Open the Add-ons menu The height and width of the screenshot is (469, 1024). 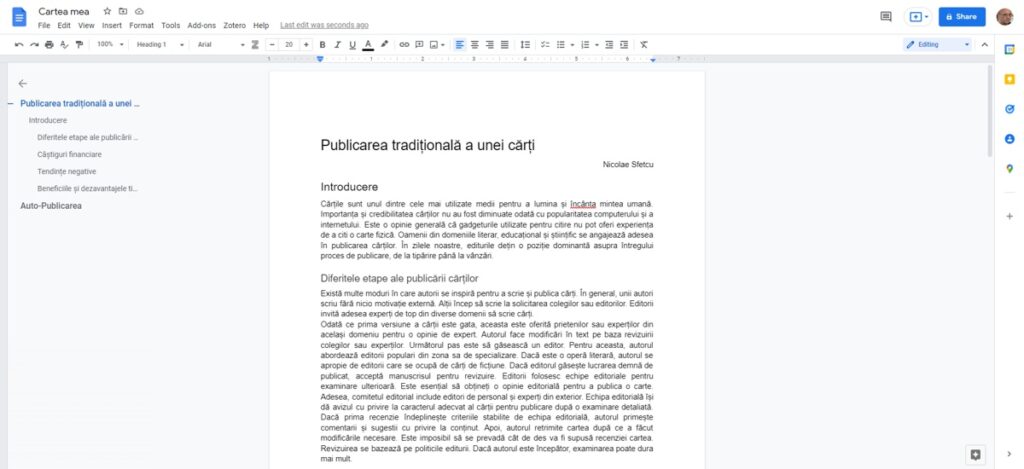(x=201, y=25)
